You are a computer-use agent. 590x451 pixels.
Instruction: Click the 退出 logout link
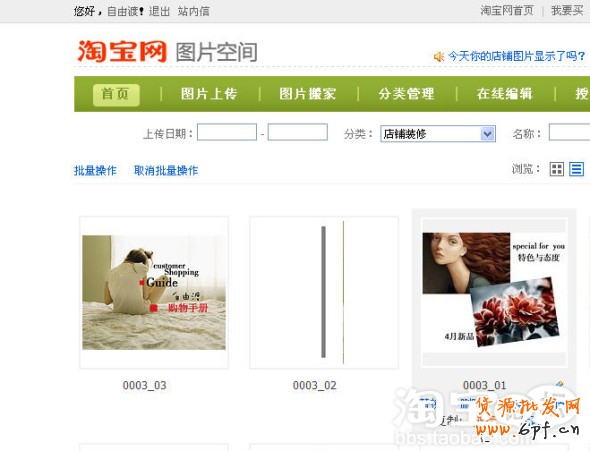pos(159,11)
